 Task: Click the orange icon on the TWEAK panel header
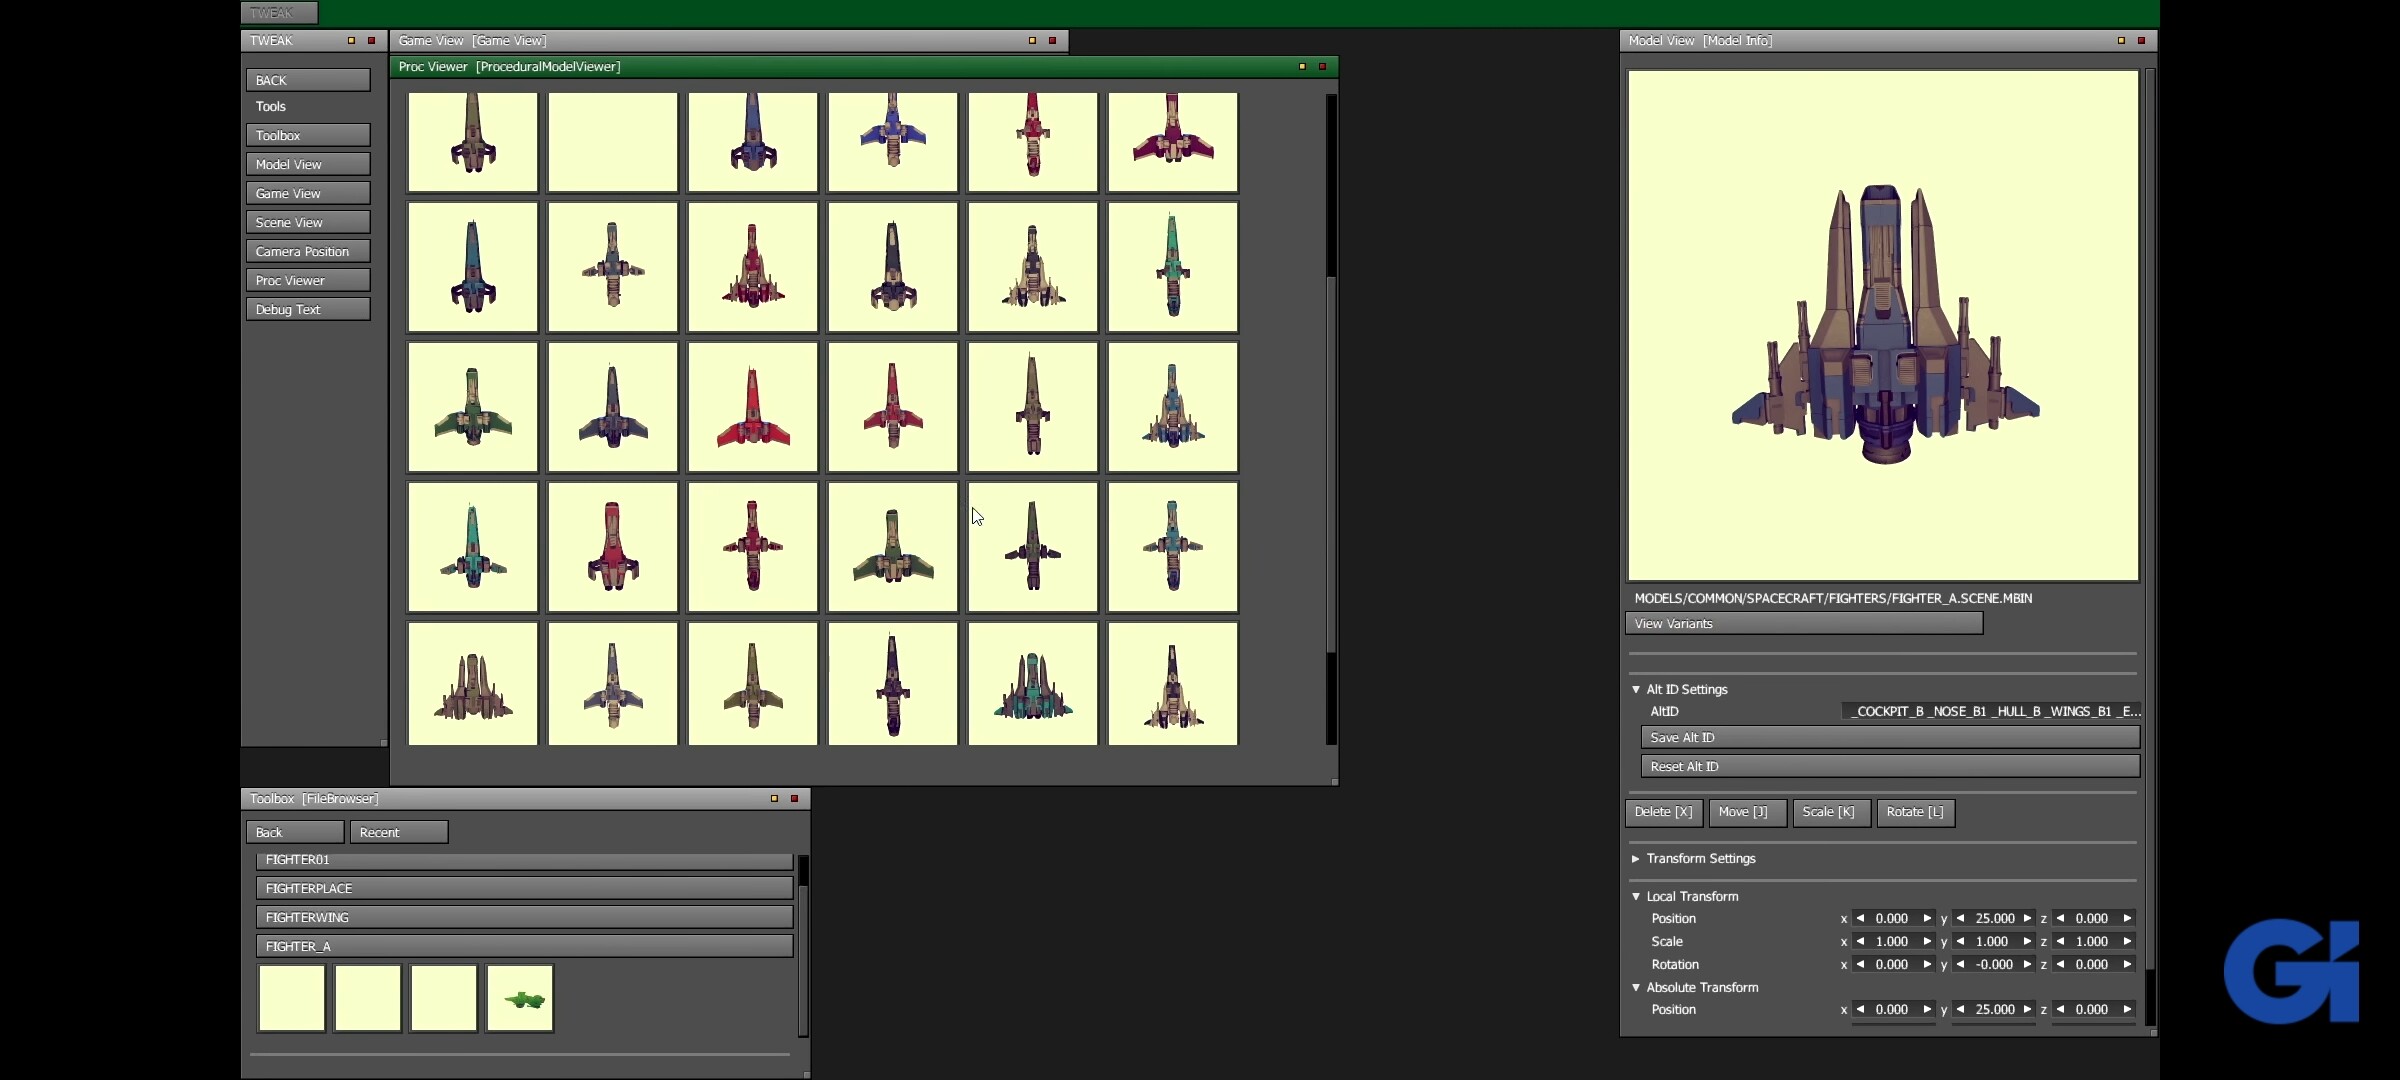[351, 41]
